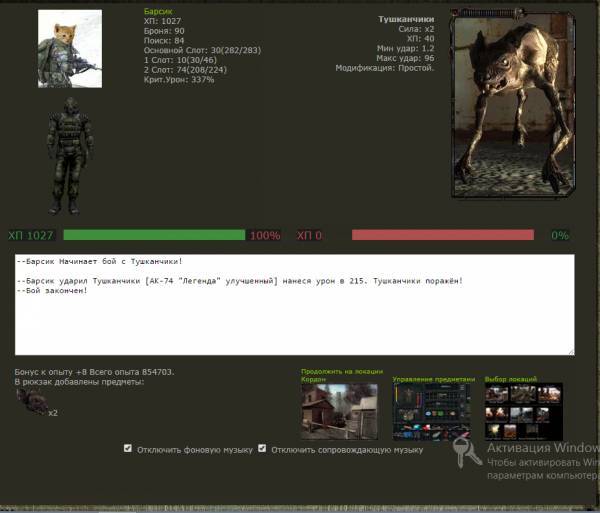Click the В рюкзак добавлены предметы text

pyautogui.click(x=79, y=382)
